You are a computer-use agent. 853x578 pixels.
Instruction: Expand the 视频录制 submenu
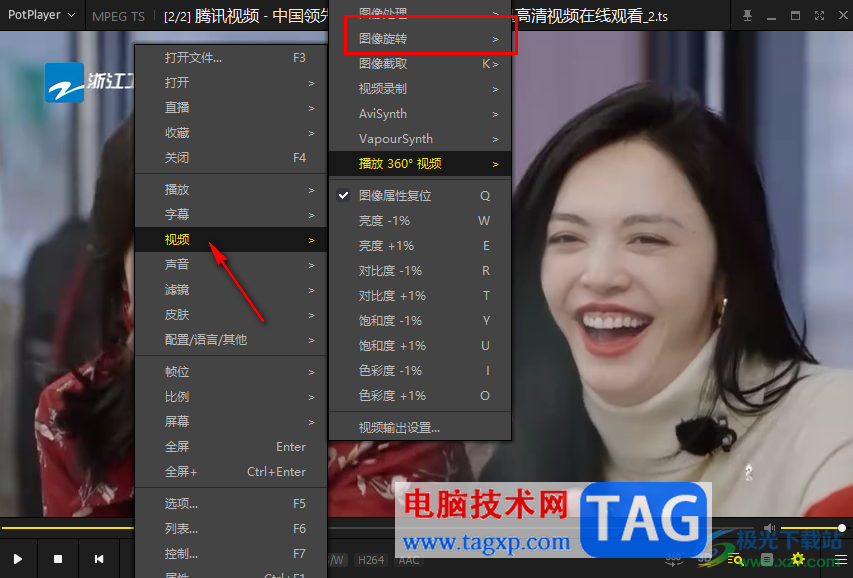point(419,89)
